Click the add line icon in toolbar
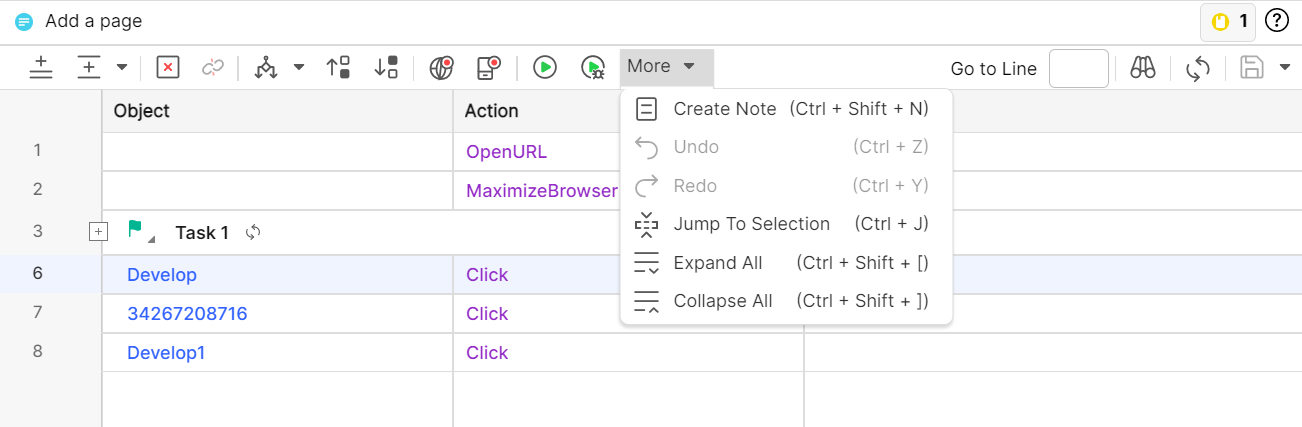Viewport: 1302px width, 427px height. tap(41, 67)
